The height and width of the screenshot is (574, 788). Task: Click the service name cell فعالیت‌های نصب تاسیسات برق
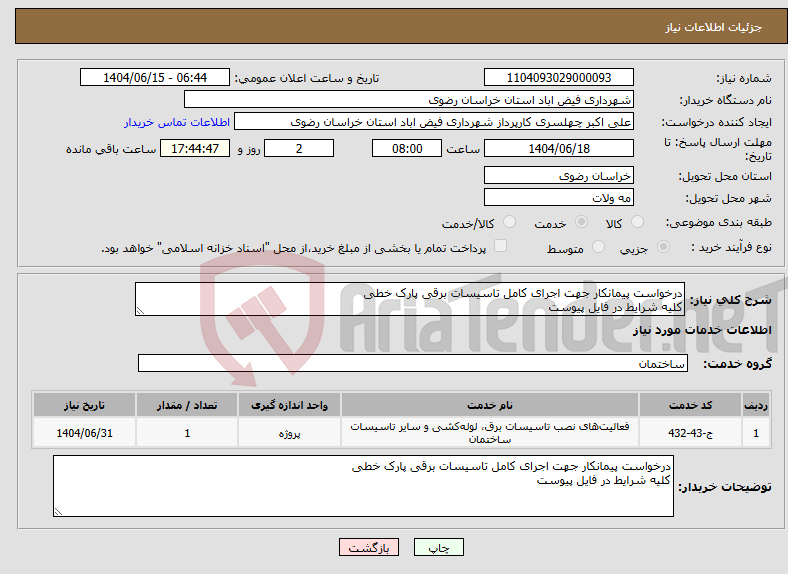[x=489, y=433]
